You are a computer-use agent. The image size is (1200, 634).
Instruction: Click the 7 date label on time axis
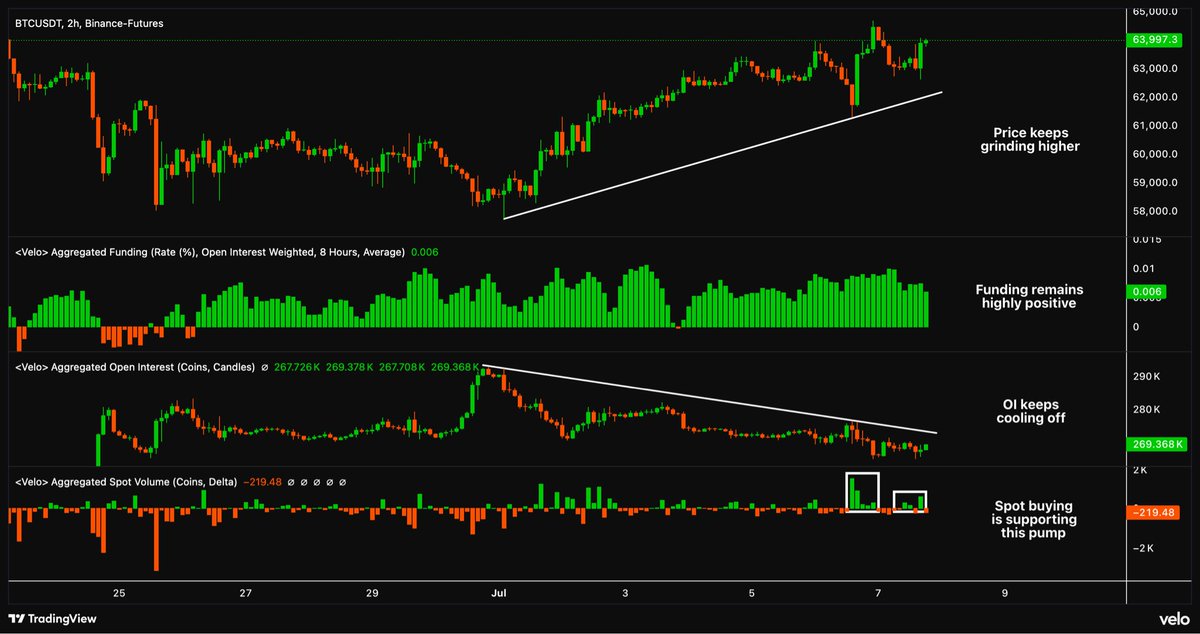coord(877,593)
